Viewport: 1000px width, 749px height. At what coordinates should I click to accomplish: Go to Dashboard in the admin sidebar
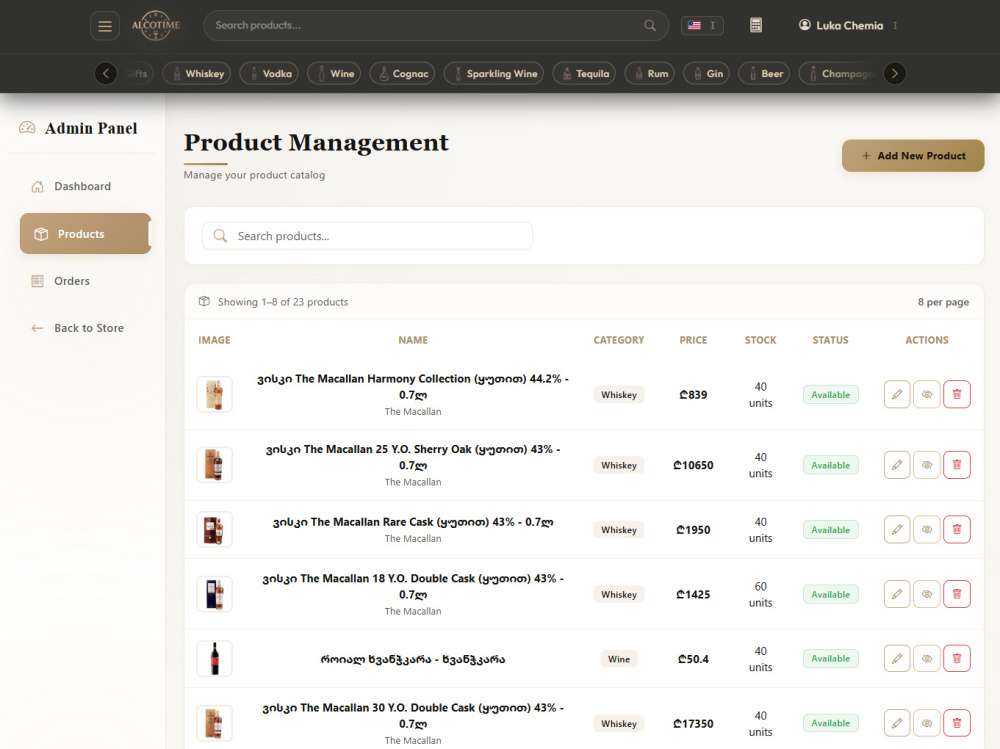83,186
